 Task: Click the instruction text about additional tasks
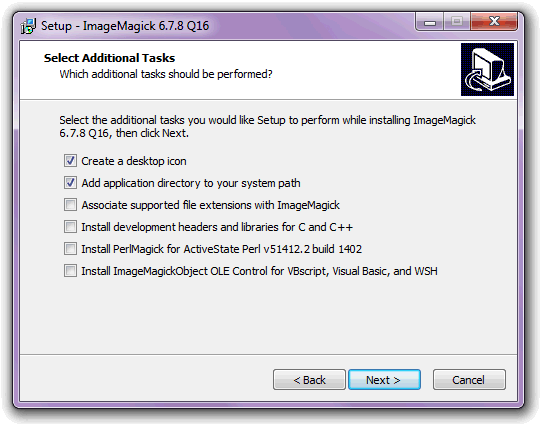point(267,126)
